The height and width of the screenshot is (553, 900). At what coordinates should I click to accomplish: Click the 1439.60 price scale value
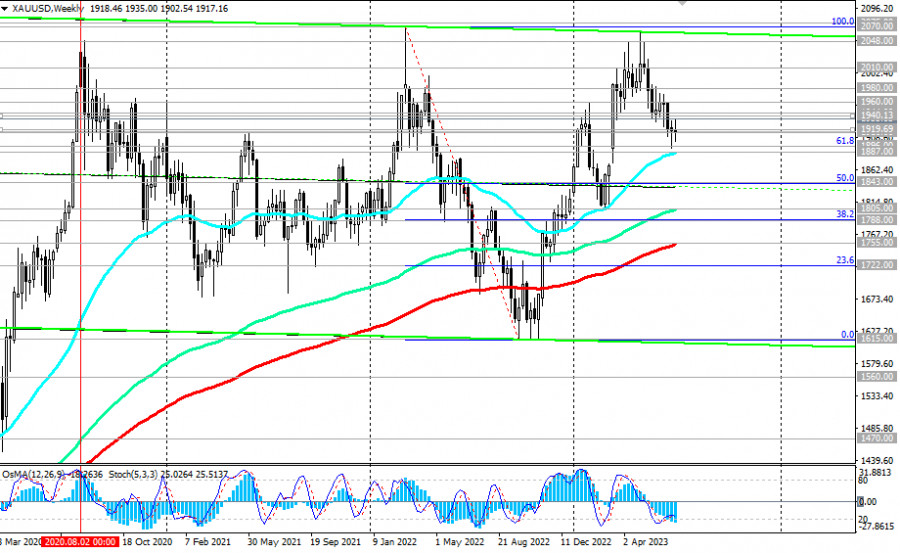877,461
